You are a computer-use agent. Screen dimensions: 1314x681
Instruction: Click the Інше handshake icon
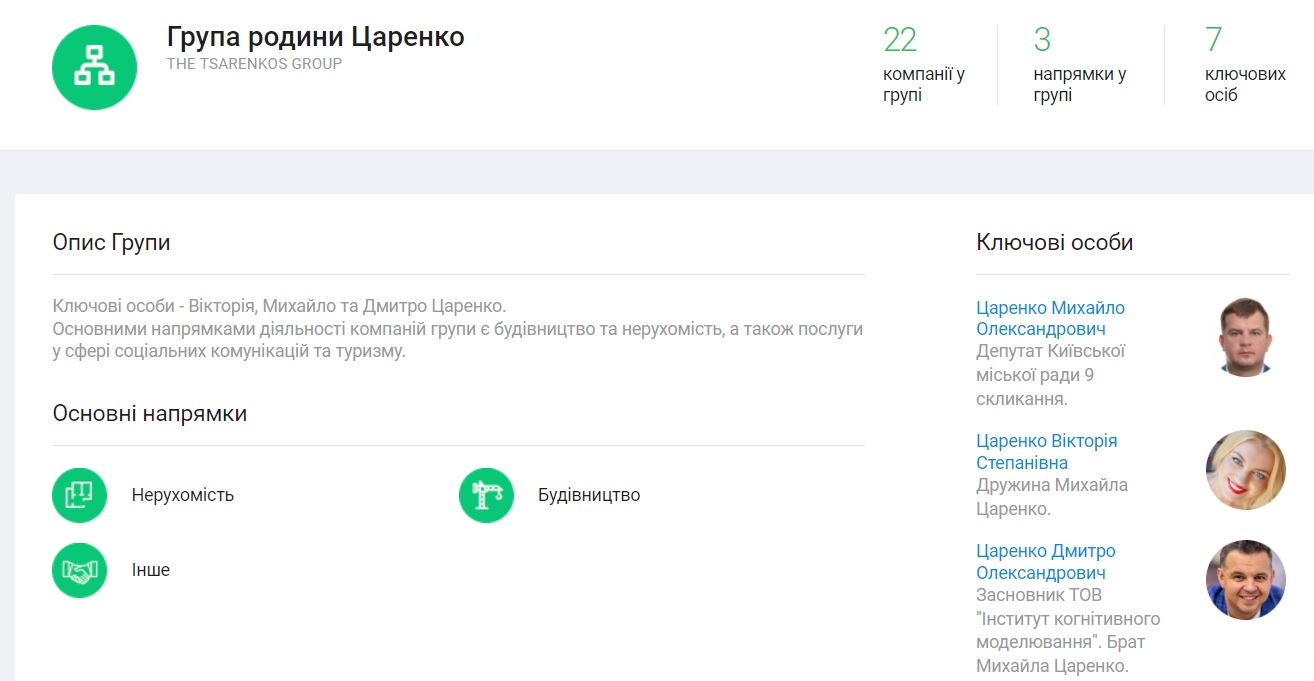(79, 570)
